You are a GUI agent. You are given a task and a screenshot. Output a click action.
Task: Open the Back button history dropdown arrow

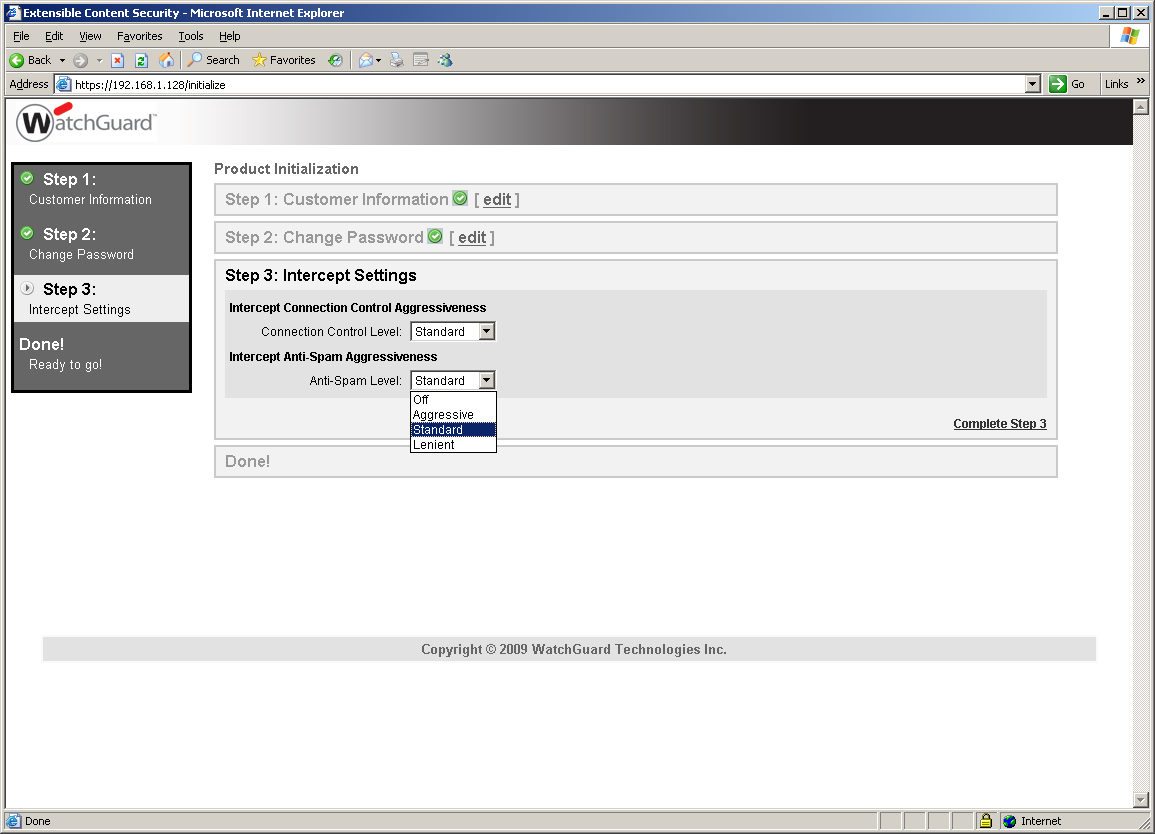(x=62, y=60)
